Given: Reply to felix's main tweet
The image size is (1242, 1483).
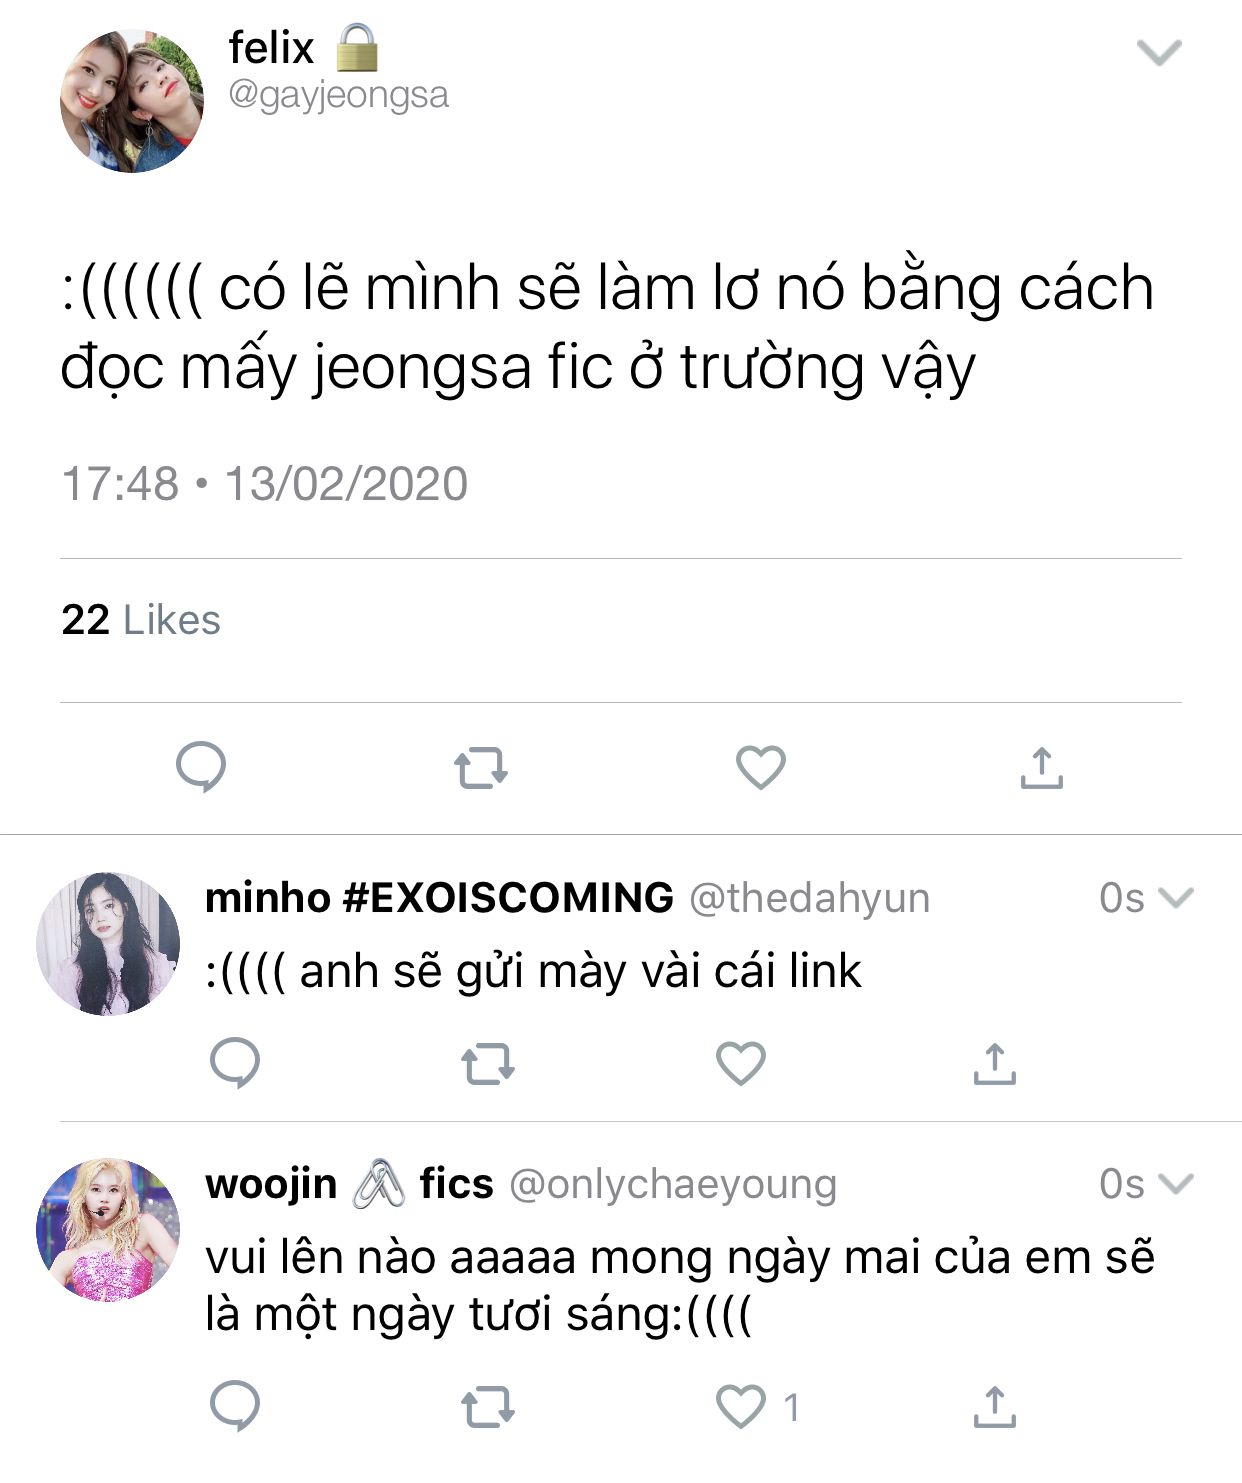Looking at the screenshot, I should 201,767.
